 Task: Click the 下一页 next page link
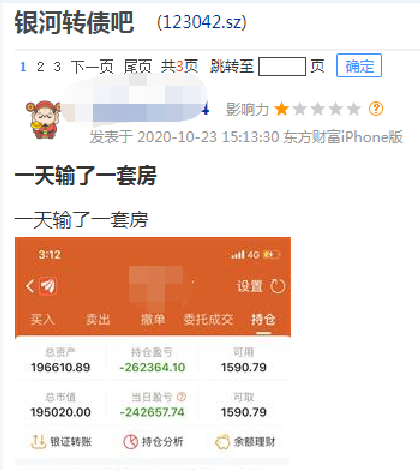click(x=92, y=66)
